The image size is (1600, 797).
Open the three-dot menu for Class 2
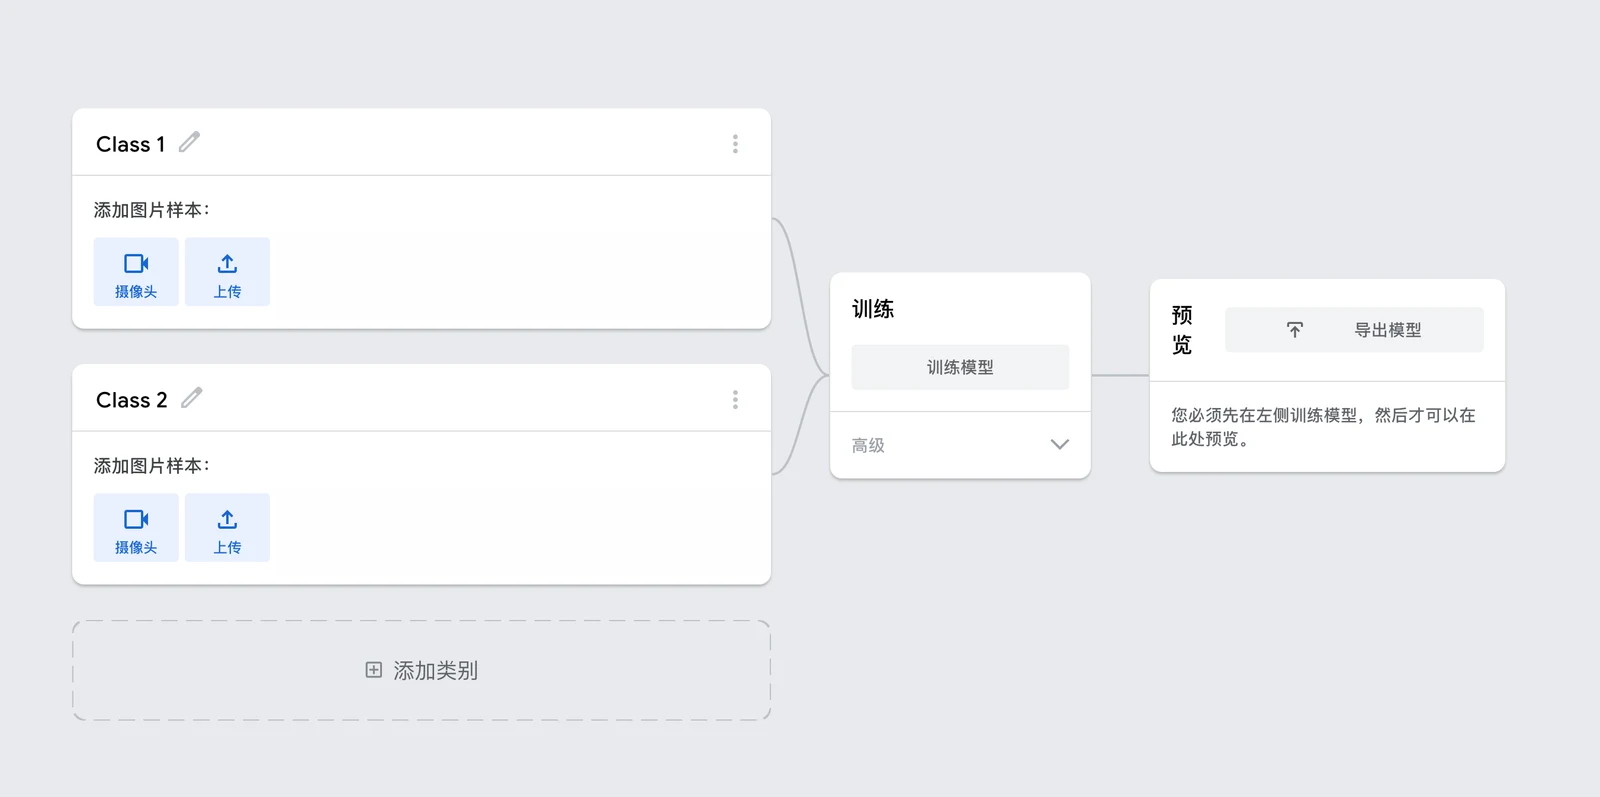(x=735, y=400)
